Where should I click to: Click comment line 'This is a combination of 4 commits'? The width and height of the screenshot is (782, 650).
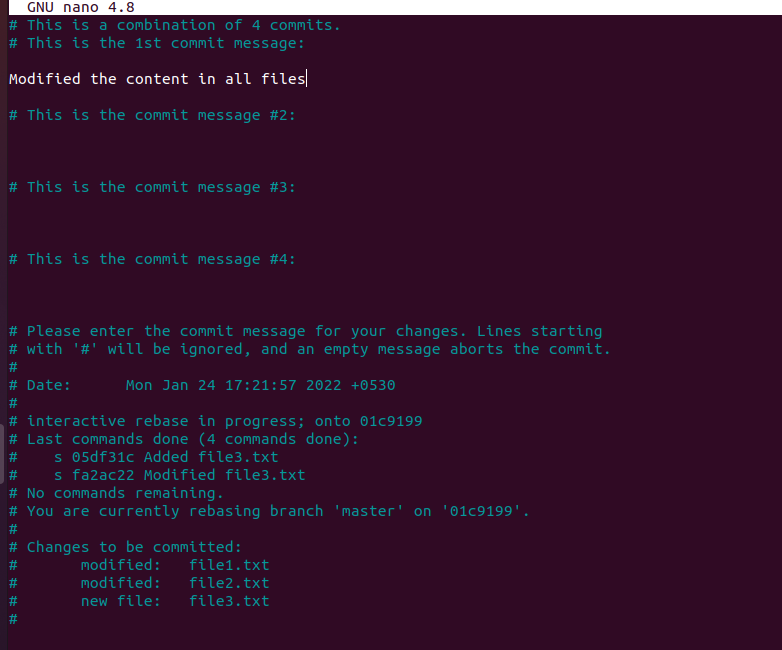click(175, 25)
